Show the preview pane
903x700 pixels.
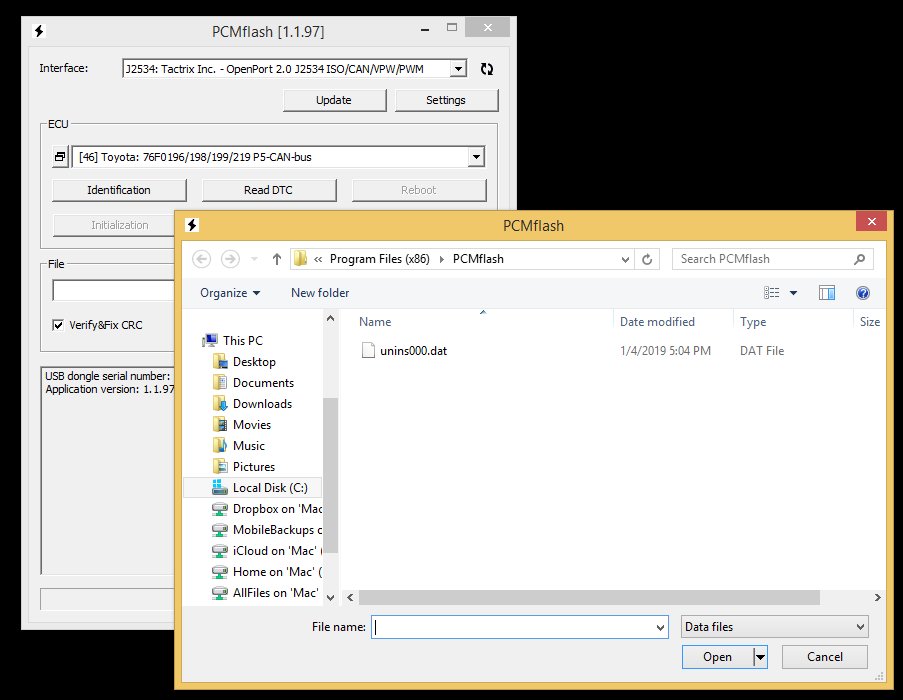[x=827, y=293]
